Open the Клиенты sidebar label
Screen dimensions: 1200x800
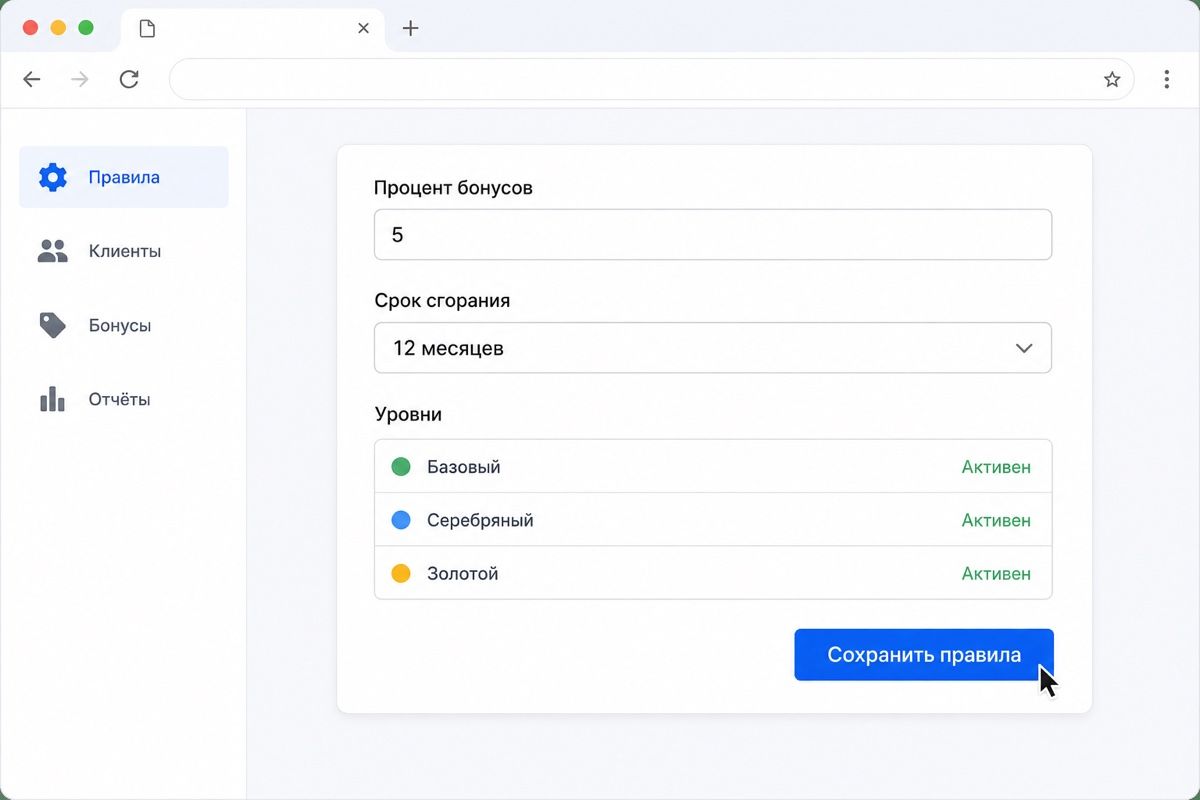tap(125, 251)
